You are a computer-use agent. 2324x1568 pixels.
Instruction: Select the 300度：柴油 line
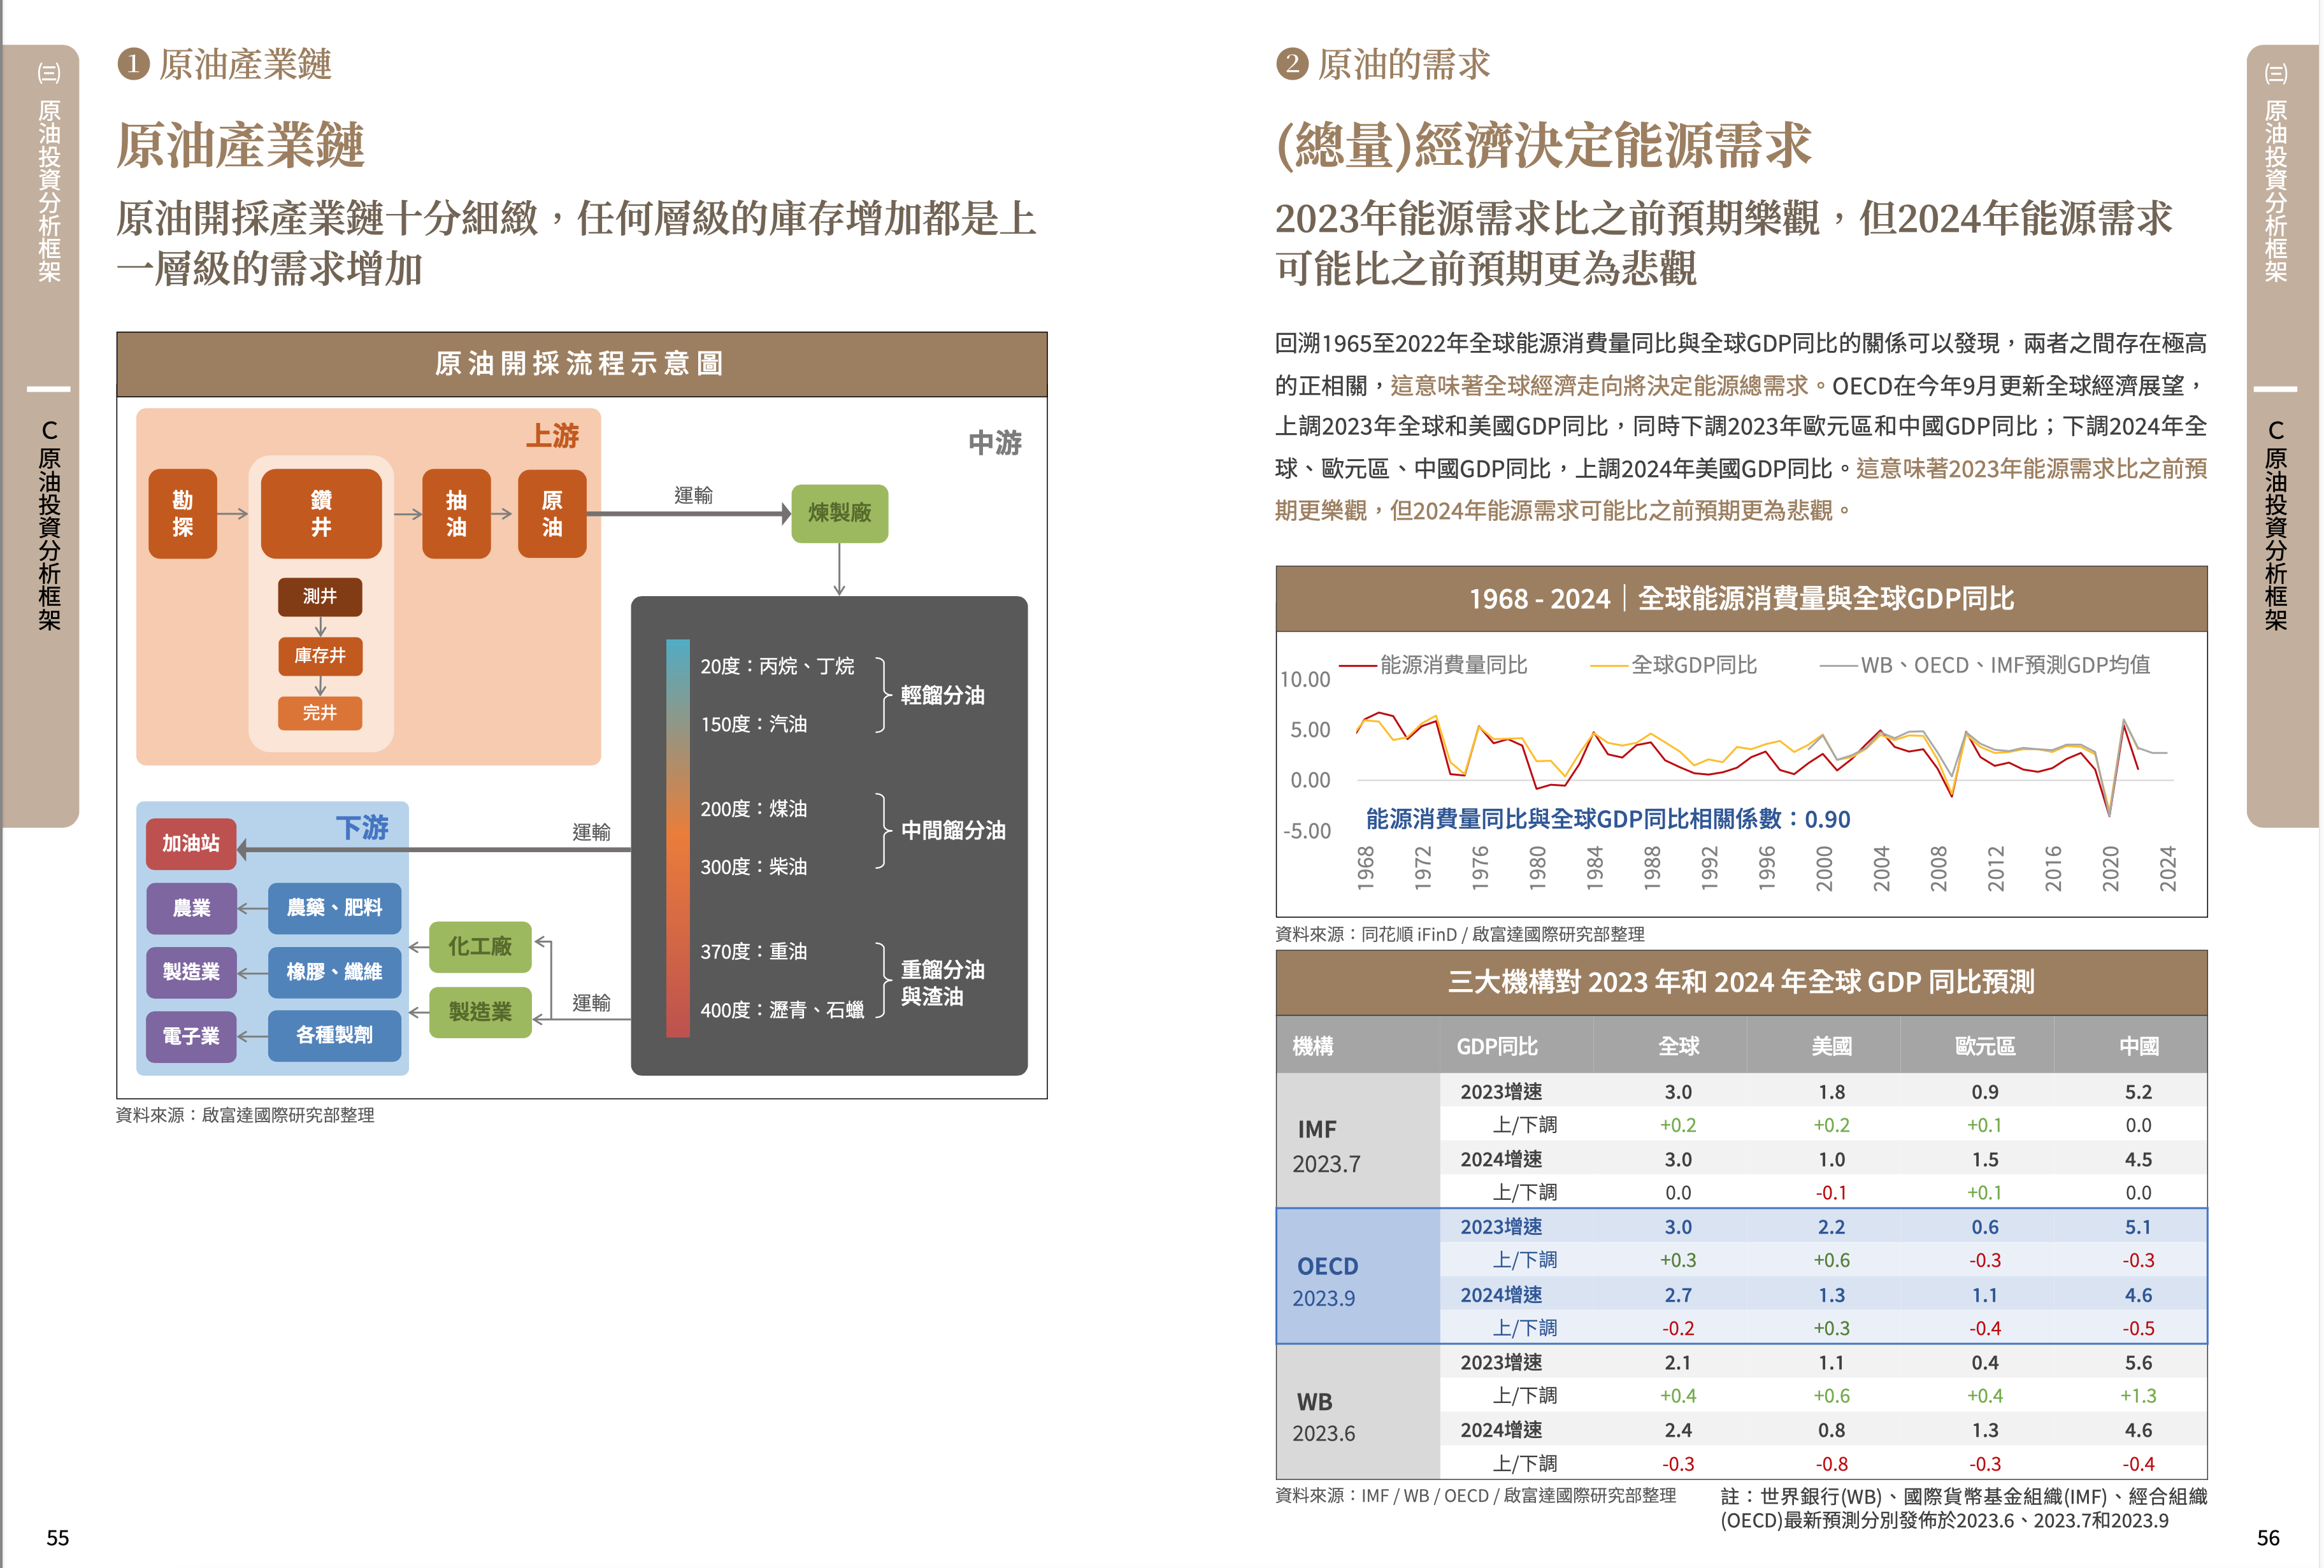pos(754,867)
